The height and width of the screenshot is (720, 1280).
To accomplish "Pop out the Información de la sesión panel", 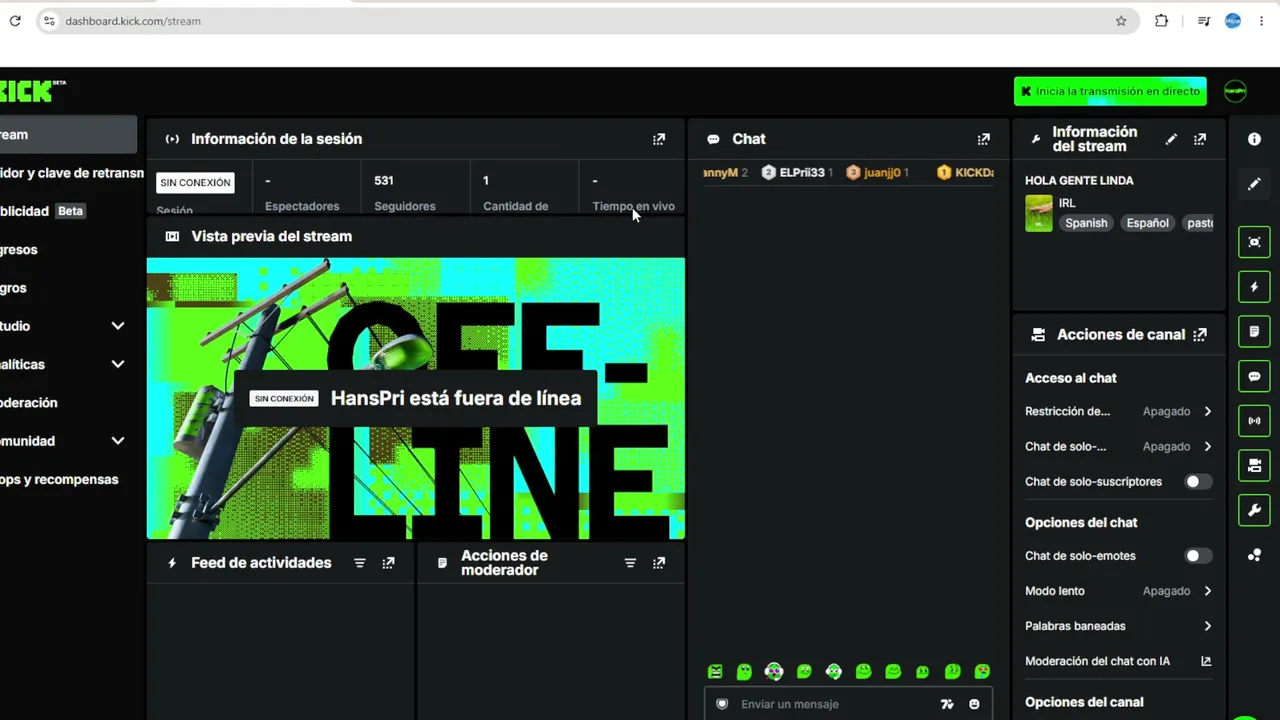I will point(659,139).
